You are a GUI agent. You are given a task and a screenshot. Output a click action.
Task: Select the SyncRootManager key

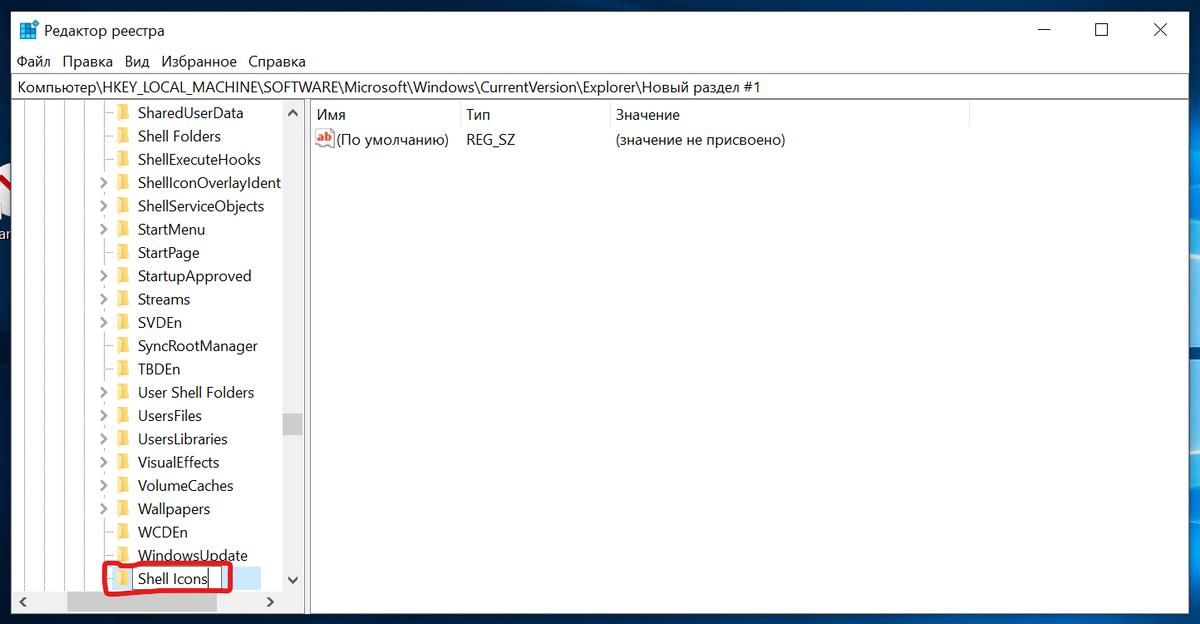[x=197, y=346]
